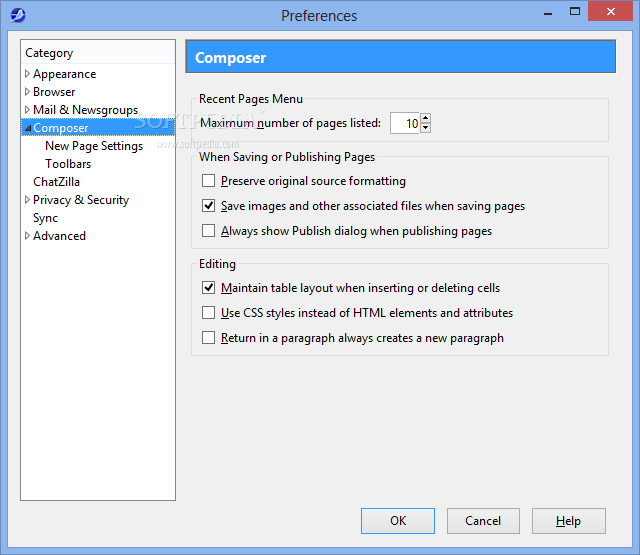Open Privacy & Security preferences
This screenshot has width=640, height=555.
coord(81,200)
